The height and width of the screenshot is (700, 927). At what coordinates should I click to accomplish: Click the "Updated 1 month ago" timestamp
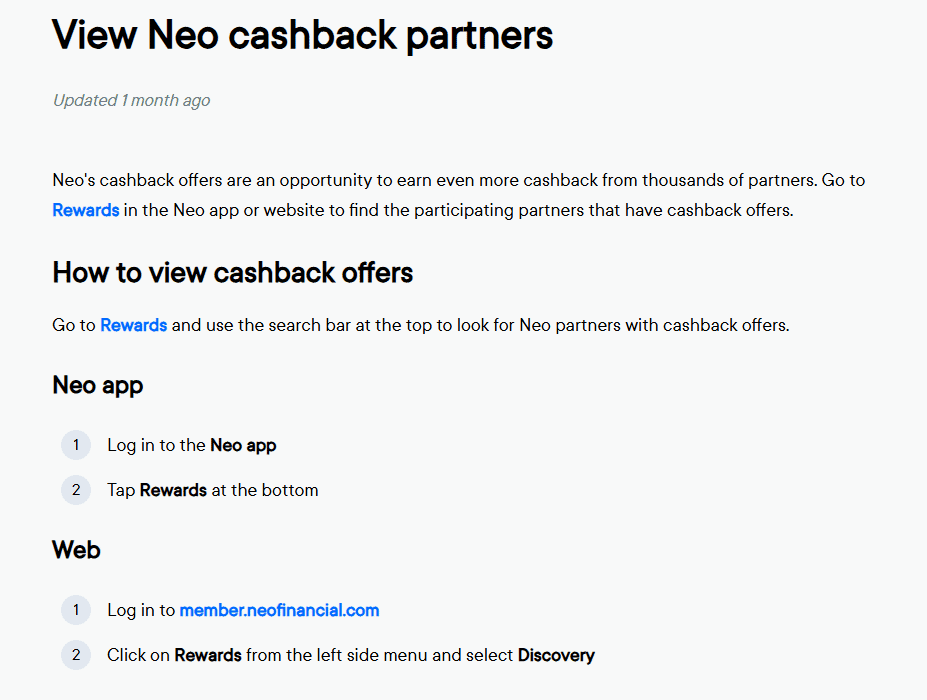point(131,100)
